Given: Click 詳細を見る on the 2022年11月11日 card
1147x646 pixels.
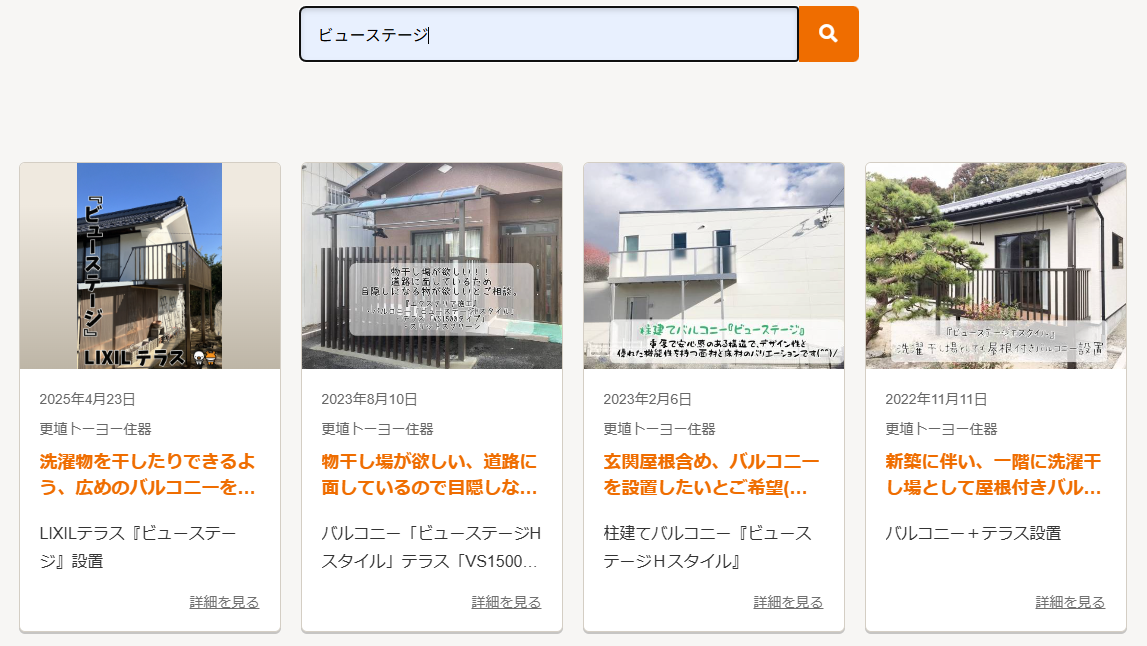Looking at the screenshot, I should tap(1070, 602).
